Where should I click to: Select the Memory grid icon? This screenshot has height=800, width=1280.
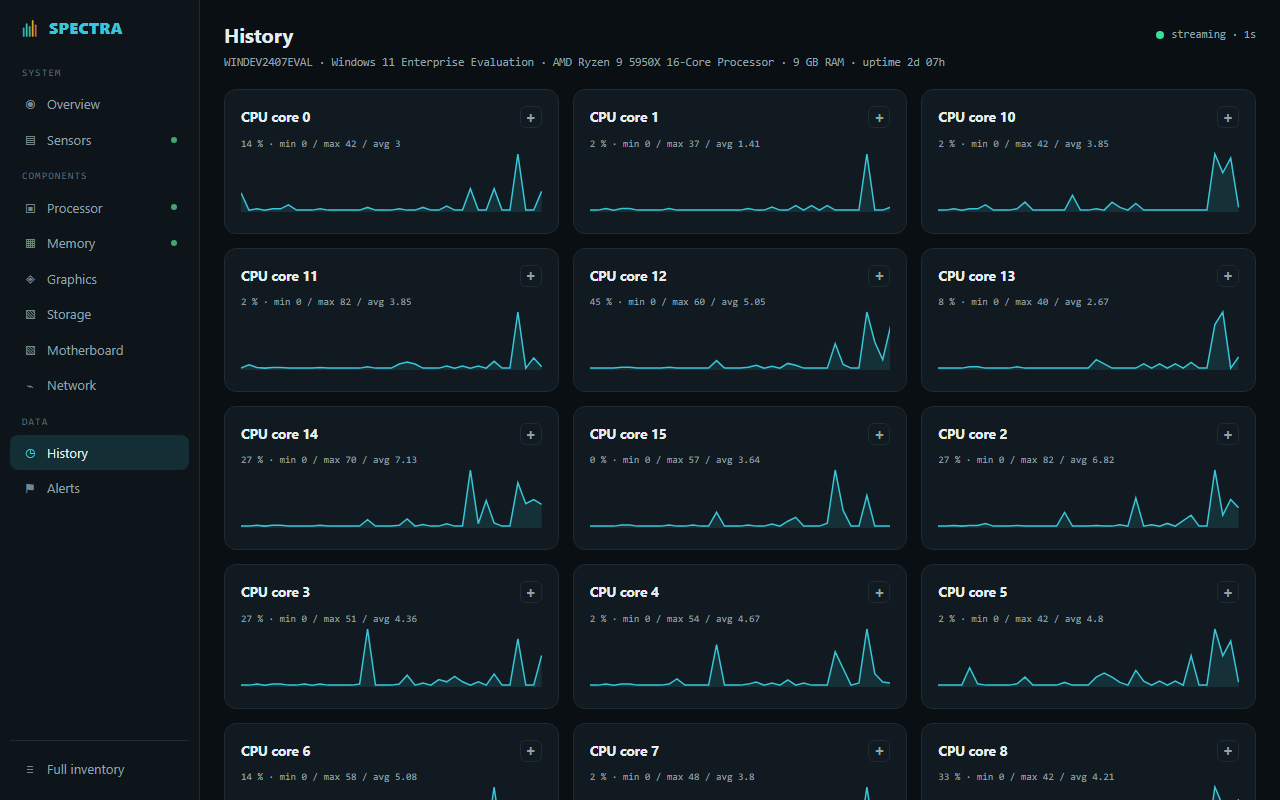click(30, 243)
